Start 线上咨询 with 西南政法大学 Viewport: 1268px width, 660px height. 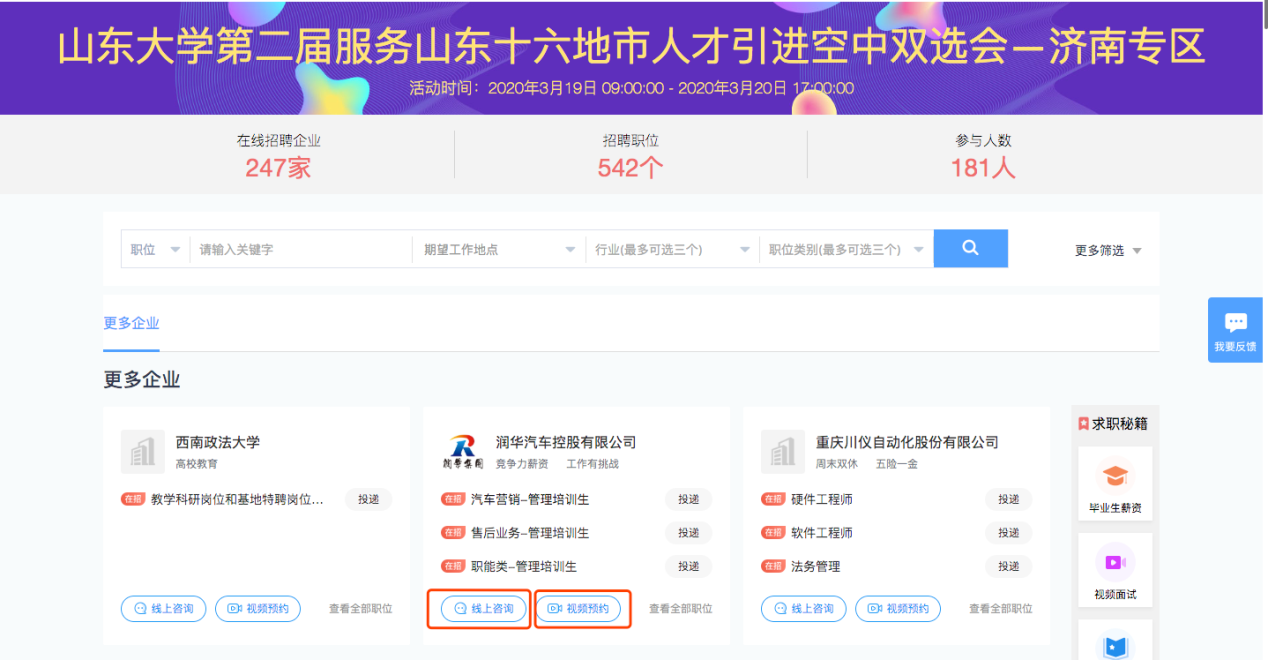pyautogui.click(x=164, y=608)
